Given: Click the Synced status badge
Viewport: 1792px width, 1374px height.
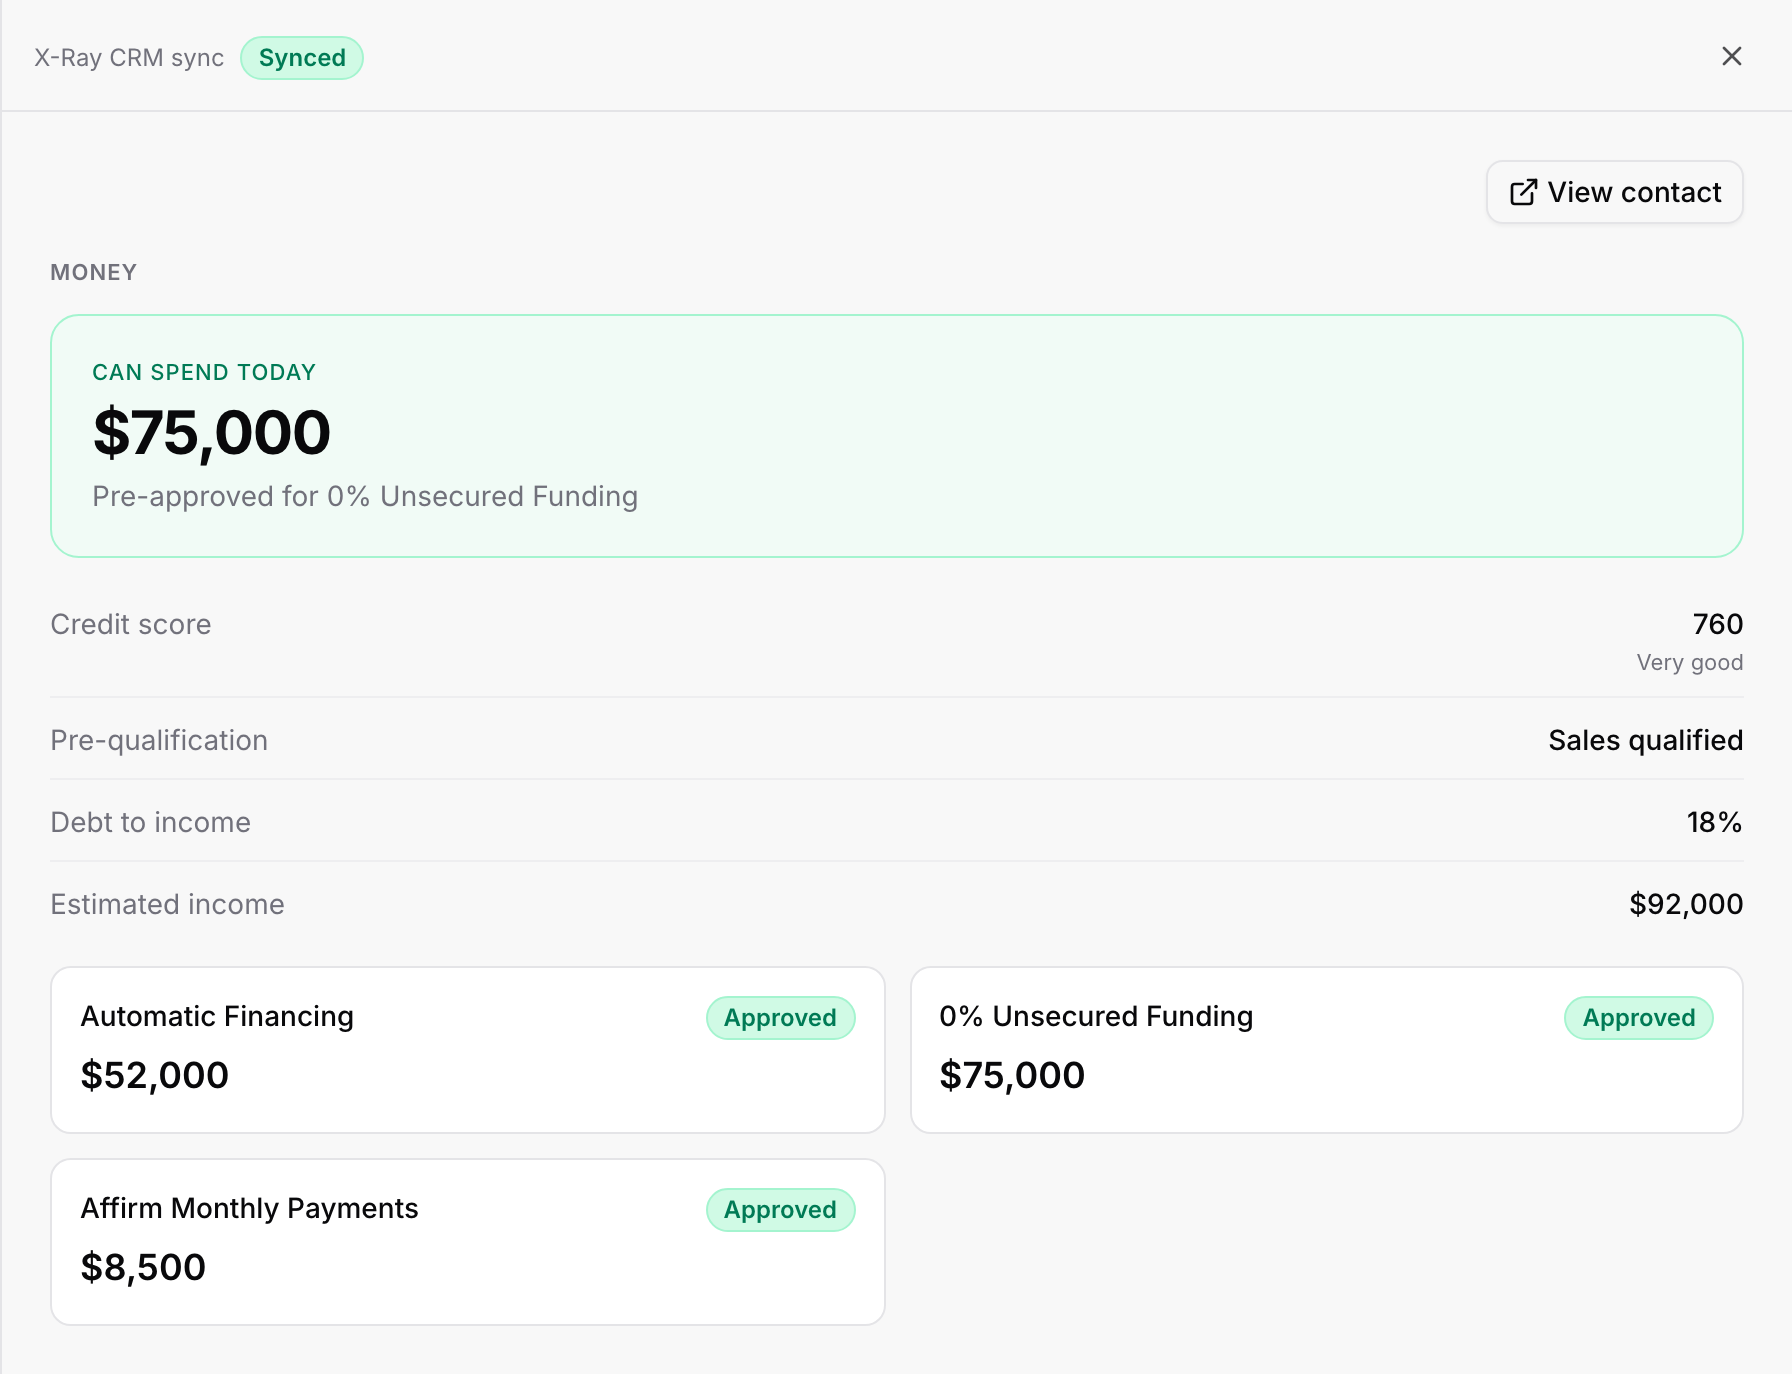Looking at the screenshot, I should [x=302, y=58].
